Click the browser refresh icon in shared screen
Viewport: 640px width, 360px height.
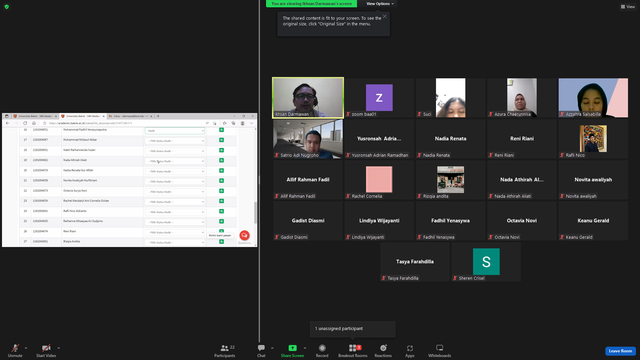click(25, 123)
